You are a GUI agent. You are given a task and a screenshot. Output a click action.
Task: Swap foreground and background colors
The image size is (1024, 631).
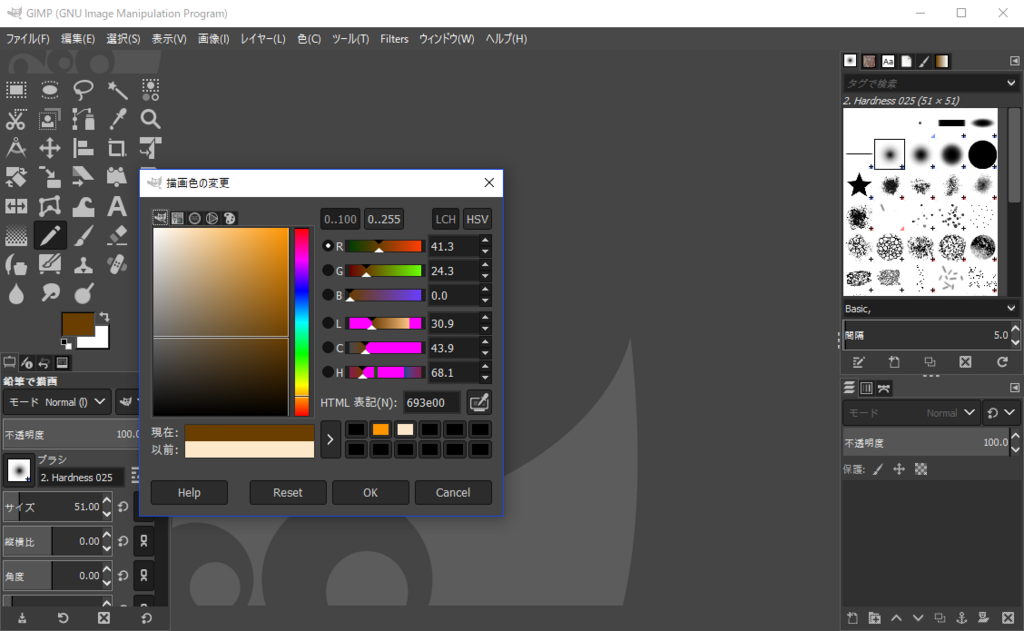coord(103,317)
